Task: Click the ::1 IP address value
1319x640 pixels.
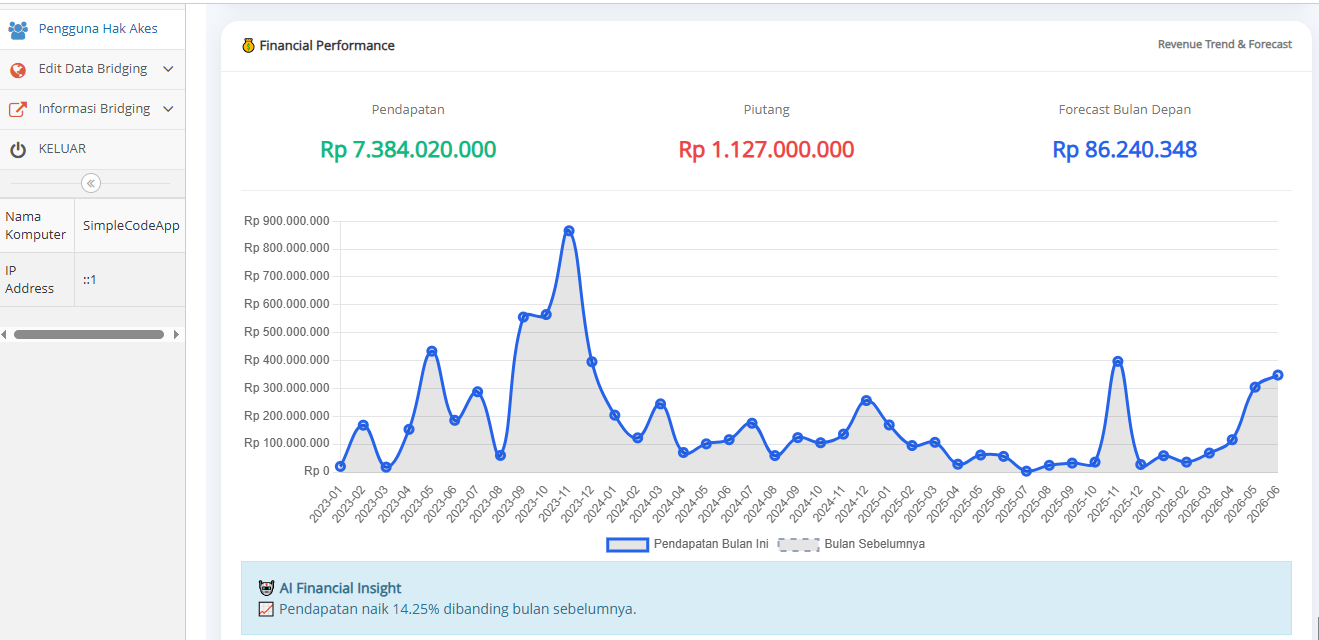Action: pos(89,280)
